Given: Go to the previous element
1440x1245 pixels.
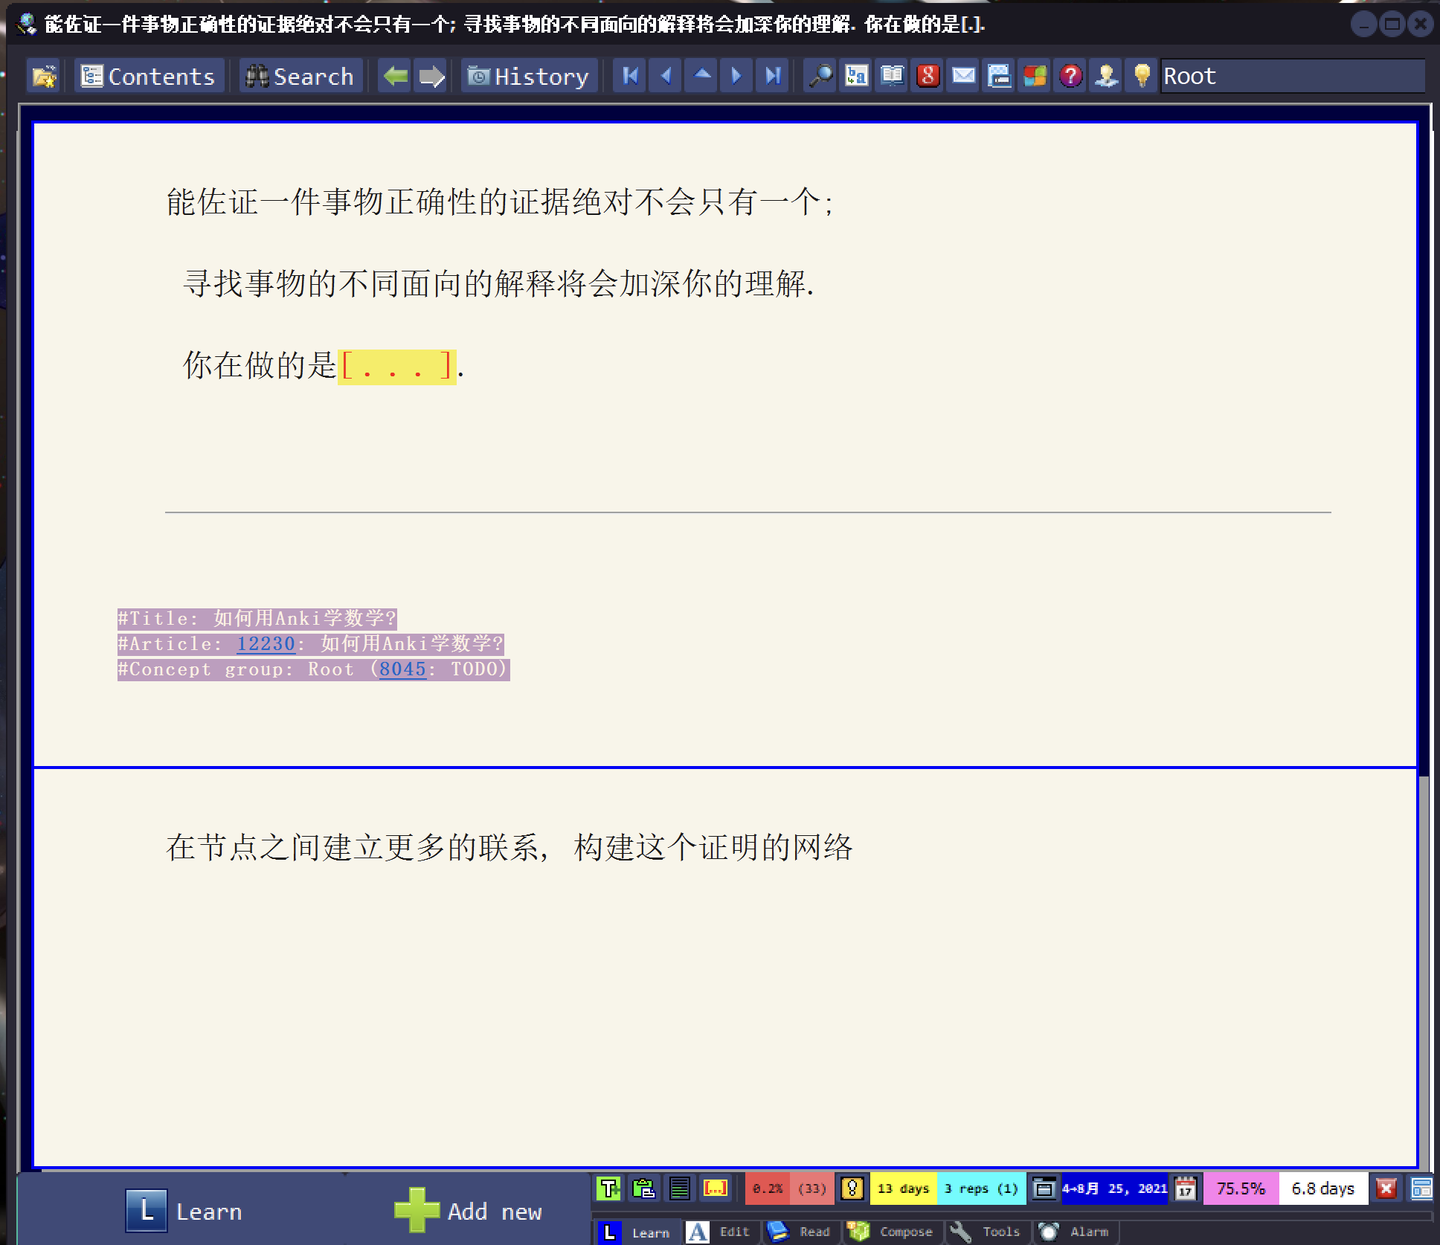Looking at the screenshot, I should point(666,76).
